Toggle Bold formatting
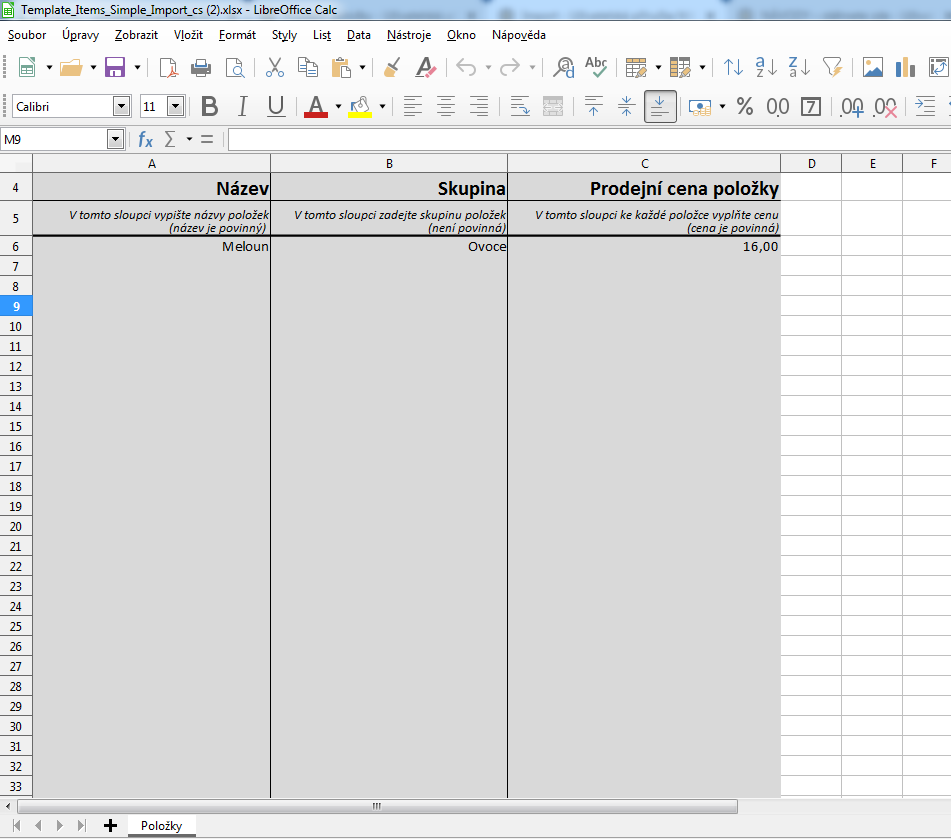Image resolution: width=951 pixels, height=839 pixels. click(x=209, y=107)
